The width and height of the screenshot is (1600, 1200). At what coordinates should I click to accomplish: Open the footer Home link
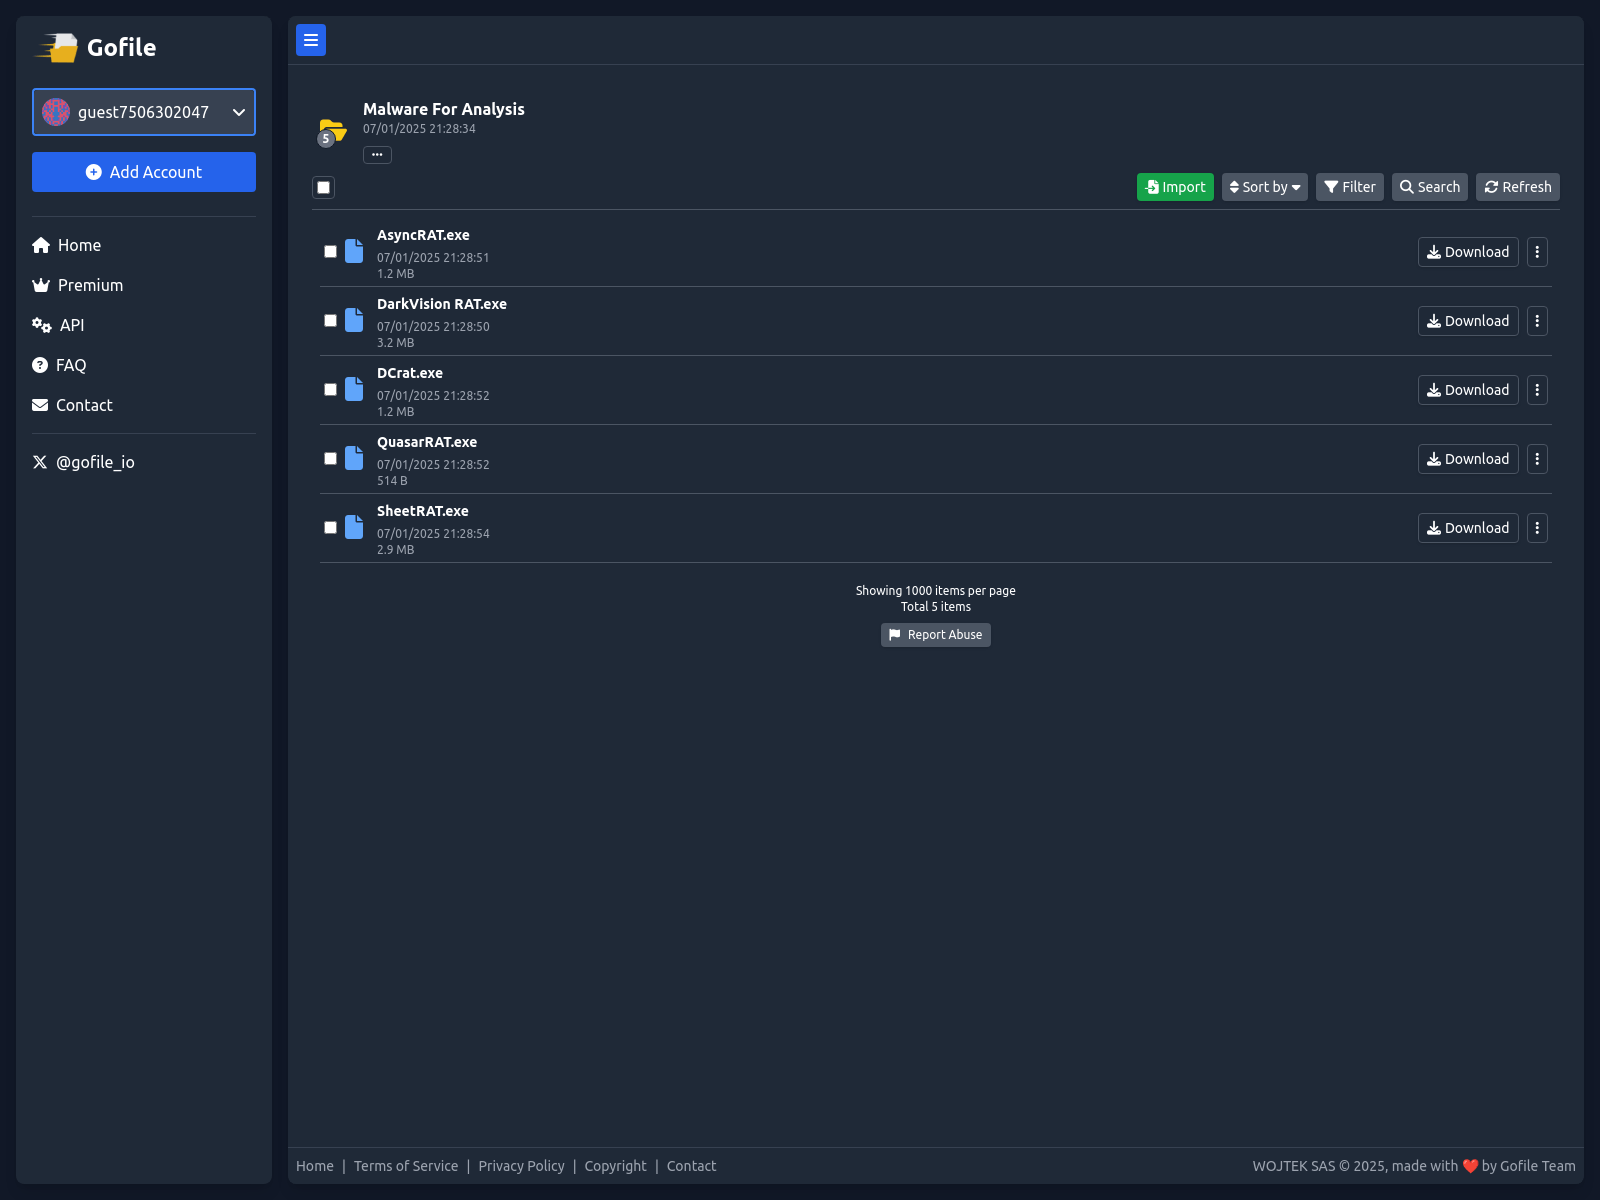pyautogui.click(x=315, y=1166)
